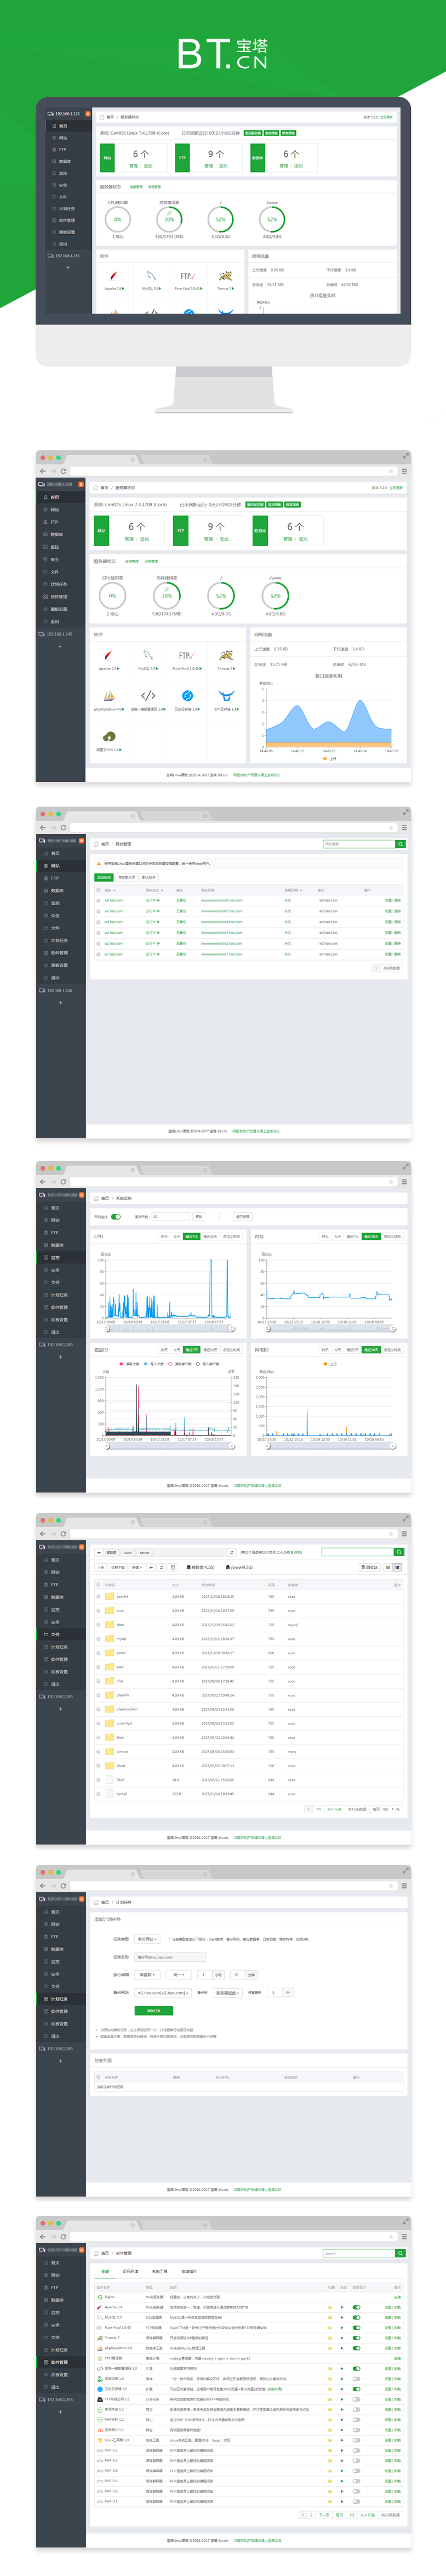Open the phpMyAdmin icon
The image size is (446, 2576).
[109, 696]
